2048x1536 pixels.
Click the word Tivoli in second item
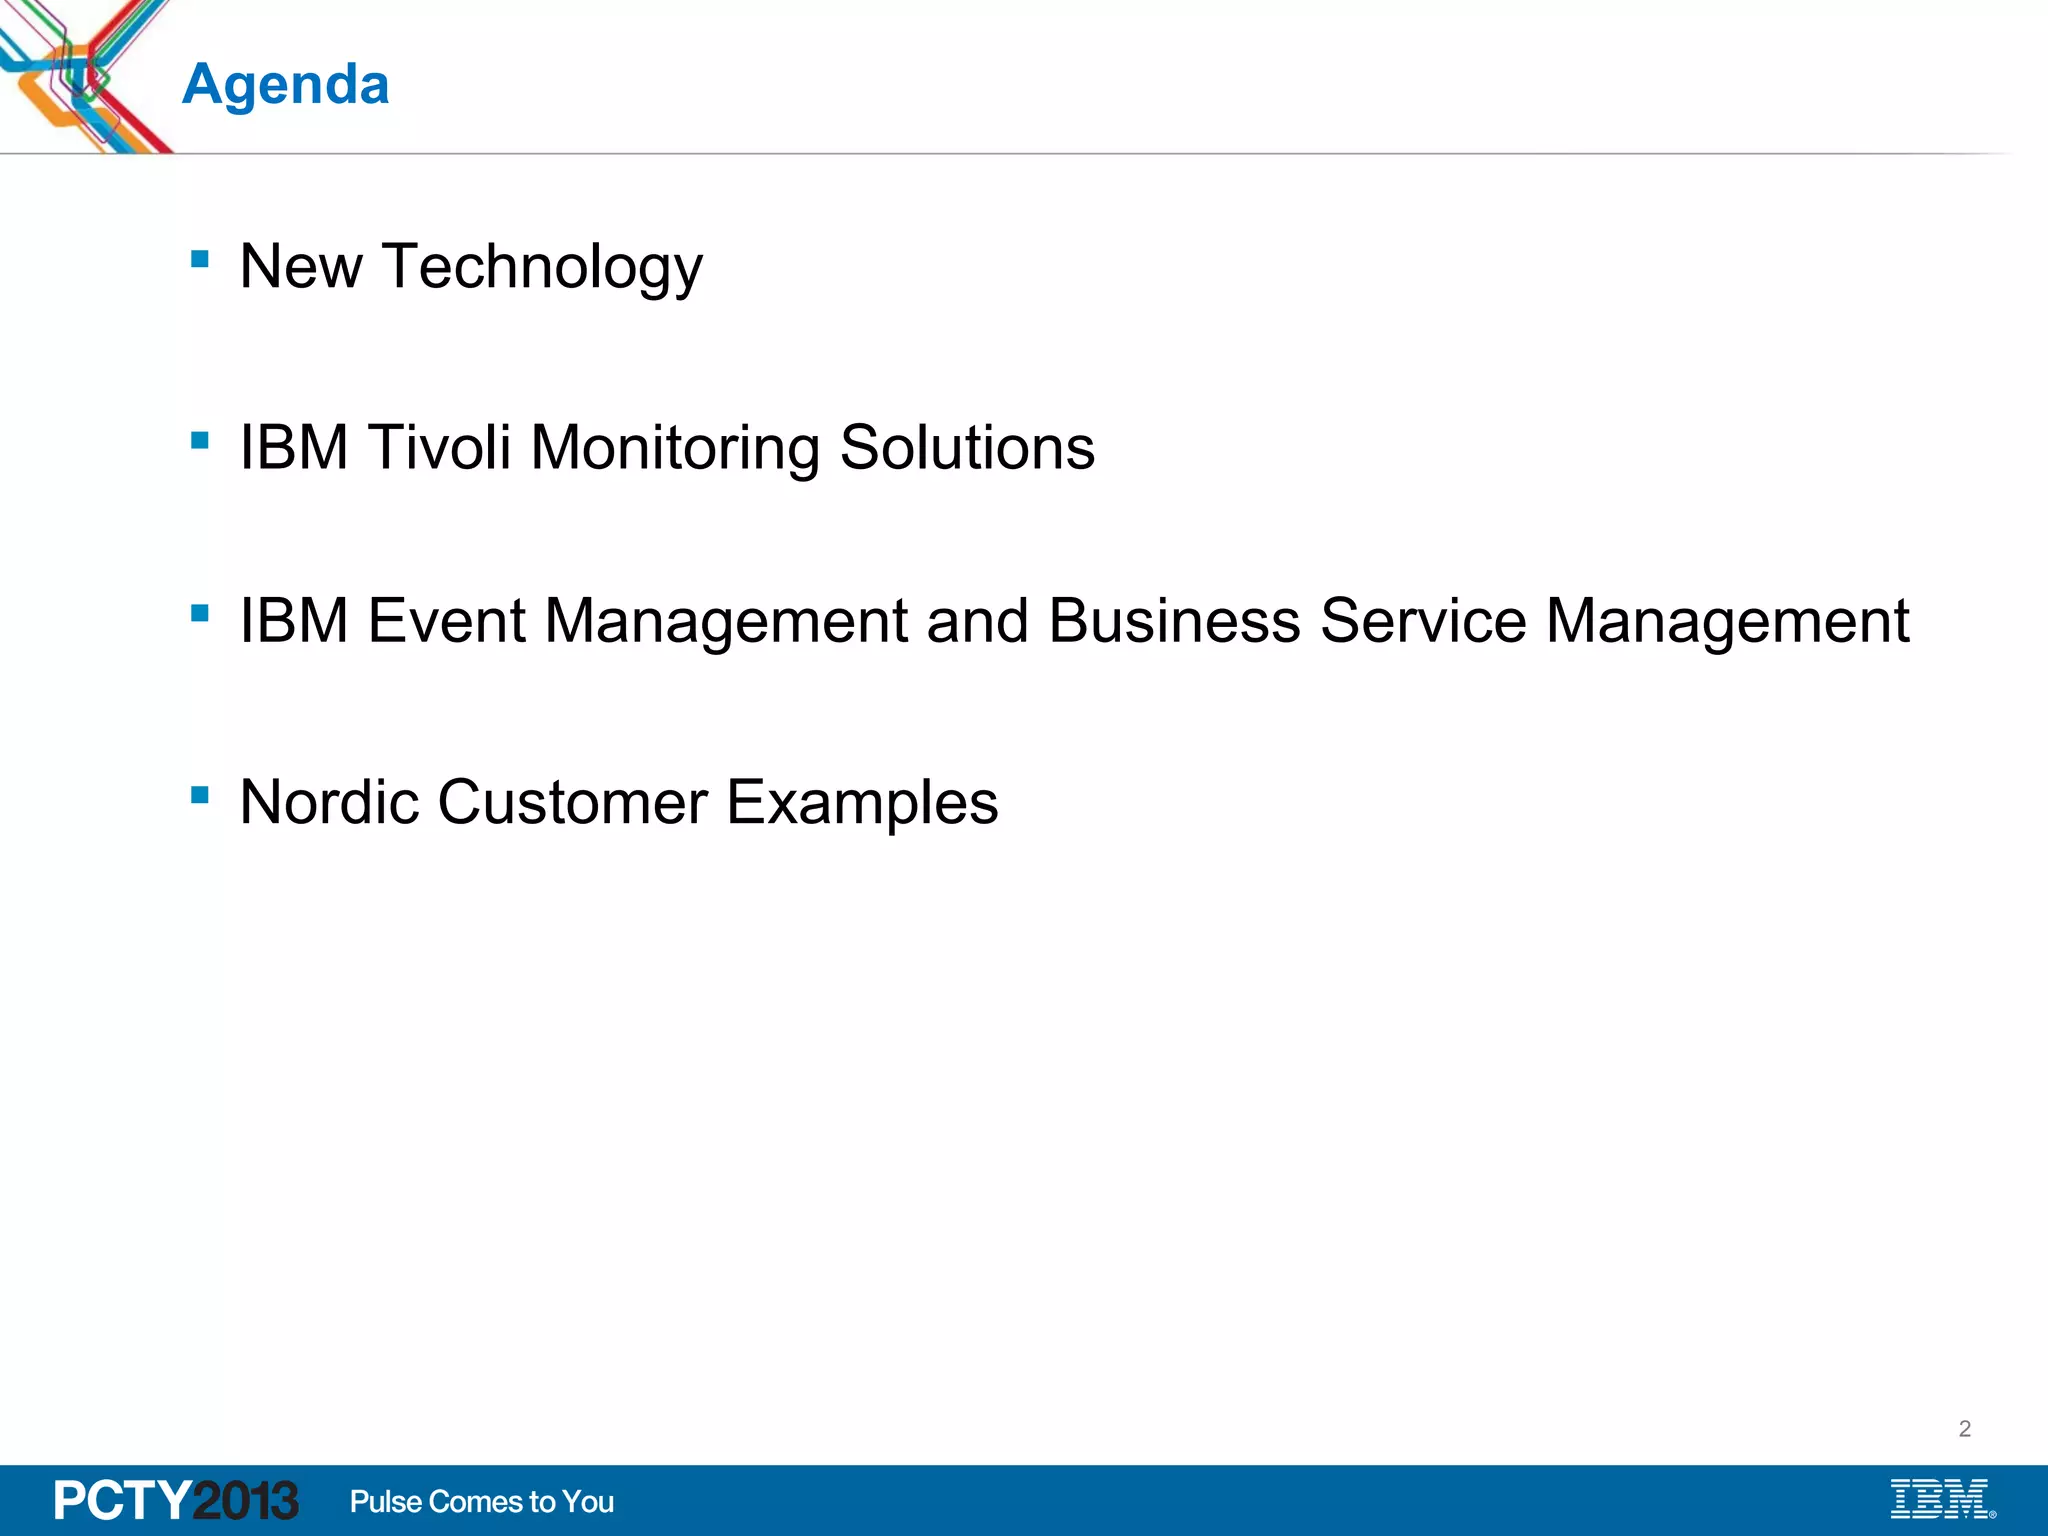(440, 447)
